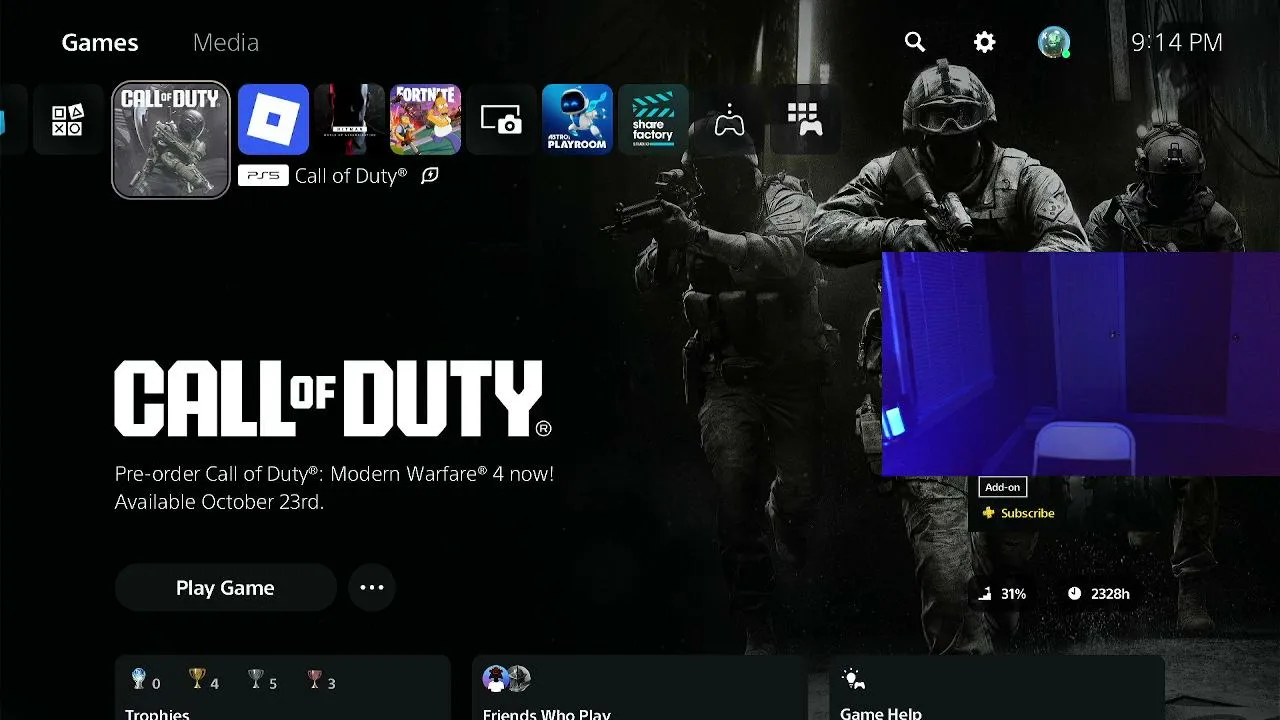This screenshot has width=1280, height=720.
Task: Click the Game Help lightbulb icon
Action: click(853, 679)
